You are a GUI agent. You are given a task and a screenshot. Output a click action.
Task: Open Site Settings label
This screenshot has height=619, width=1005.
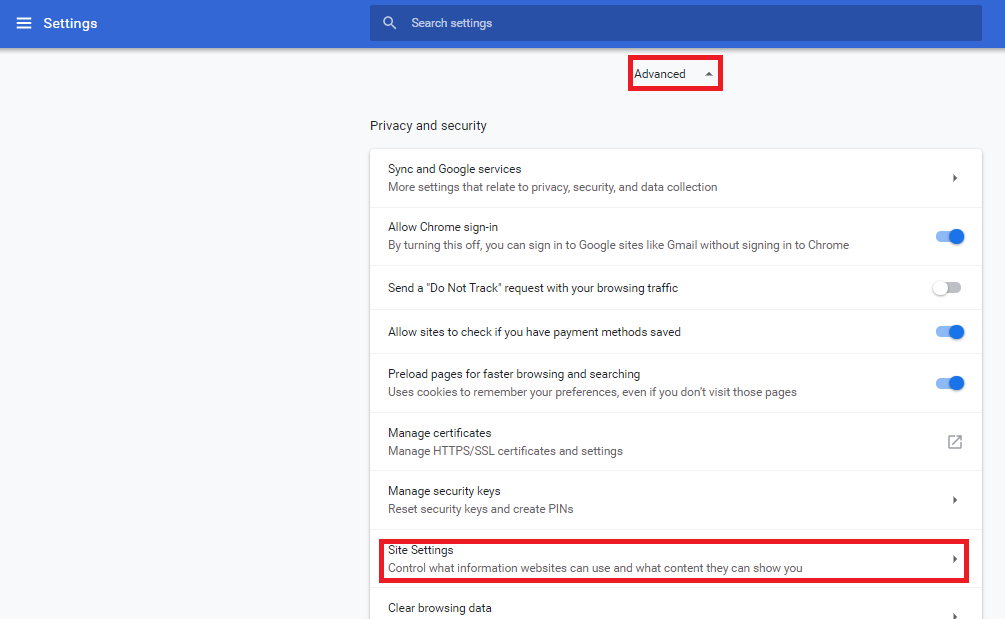(x=421, y=550)
